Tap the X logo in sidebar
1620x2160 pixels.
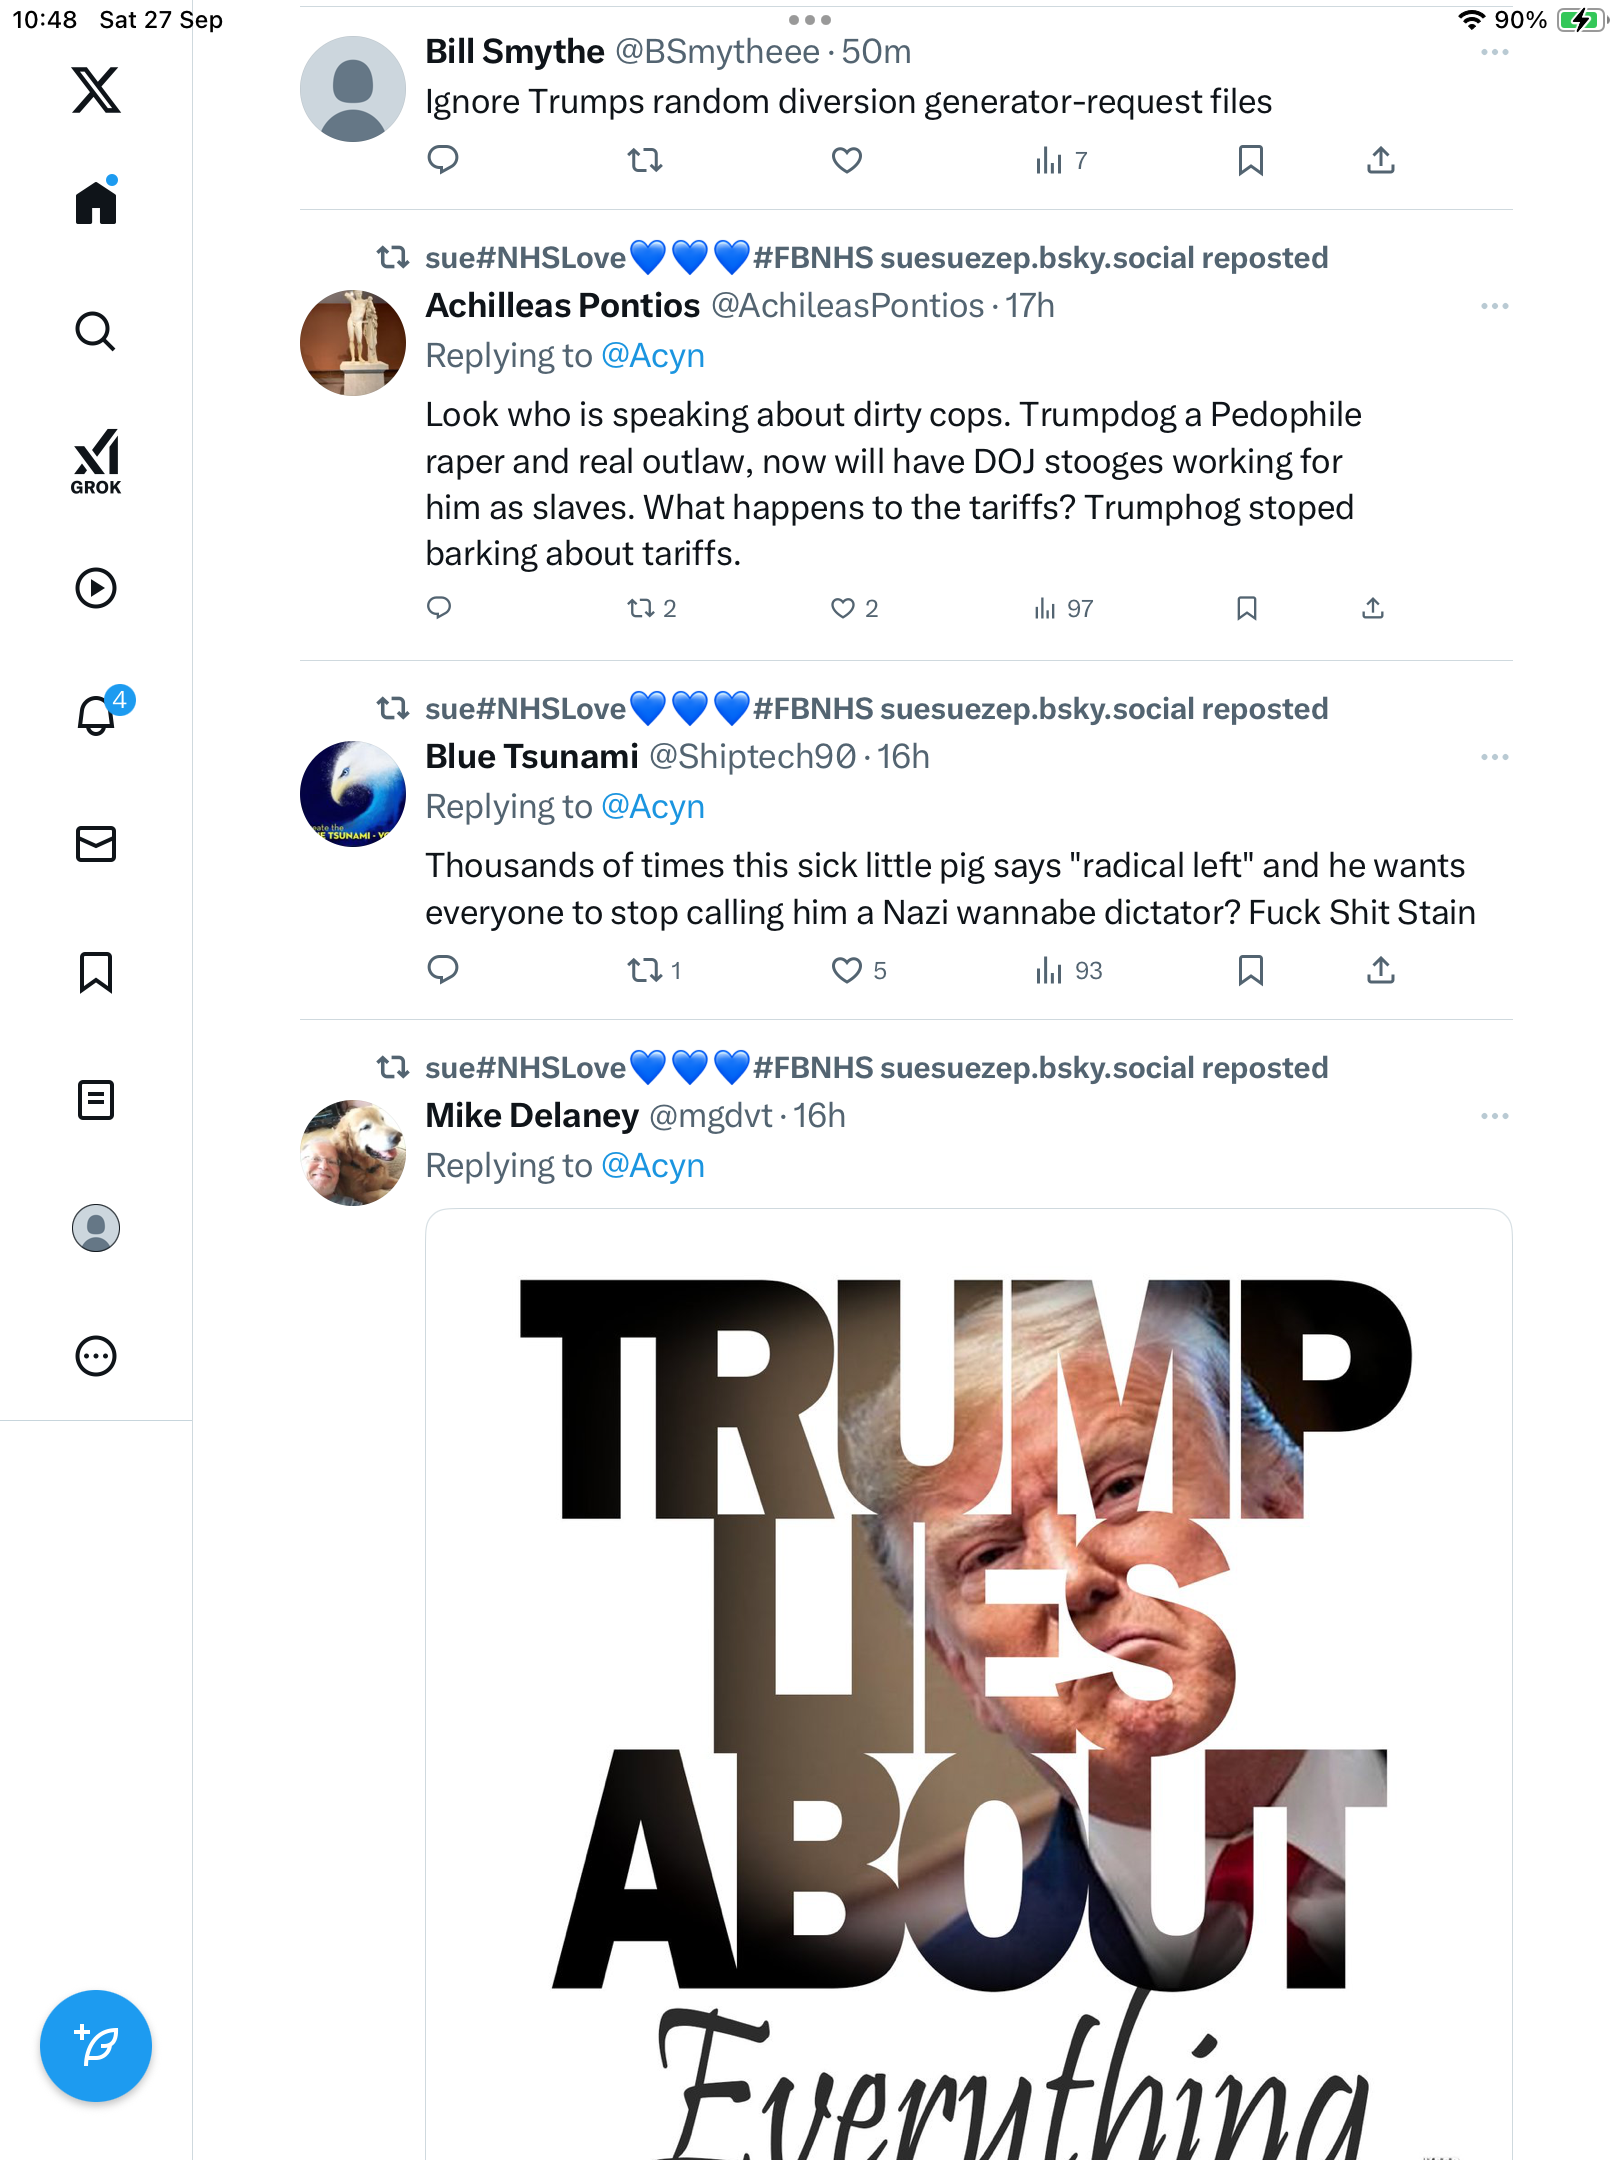(96, 90)
